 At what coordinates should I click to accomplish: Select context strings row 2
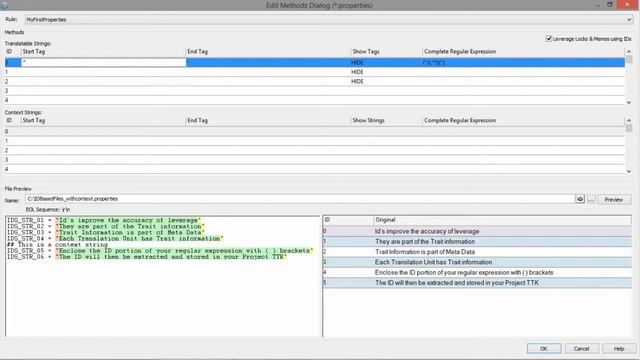click(x=315, y=150)
